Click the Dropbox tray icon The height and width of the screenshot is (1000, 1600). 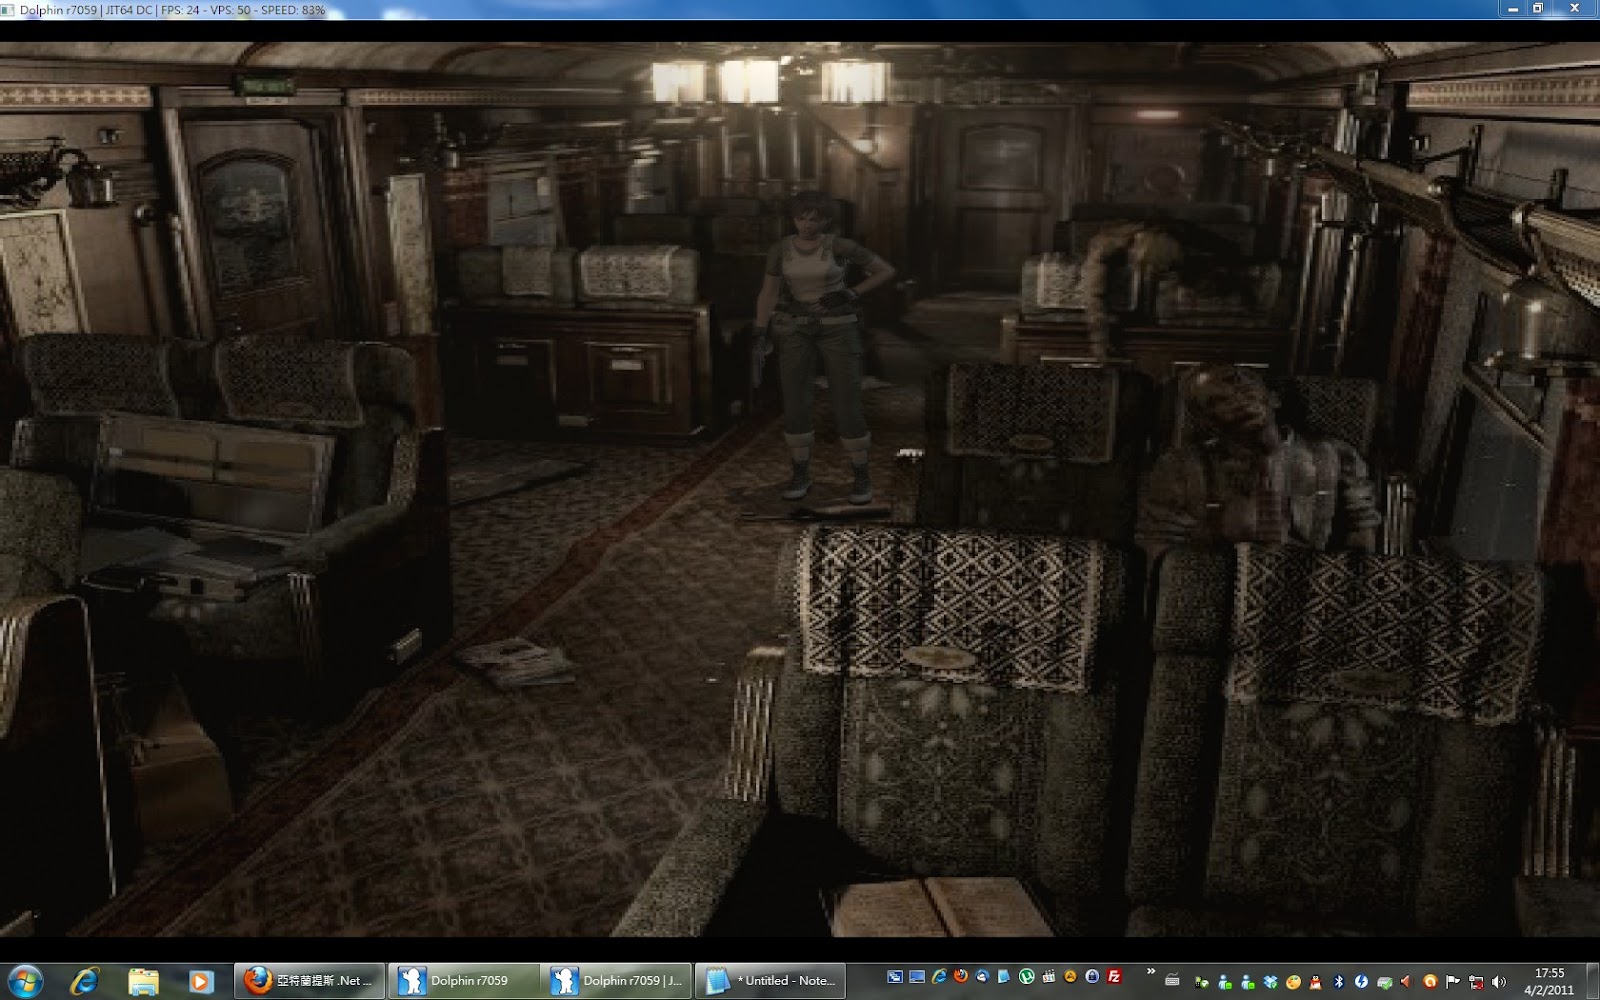coord(1271,982)
